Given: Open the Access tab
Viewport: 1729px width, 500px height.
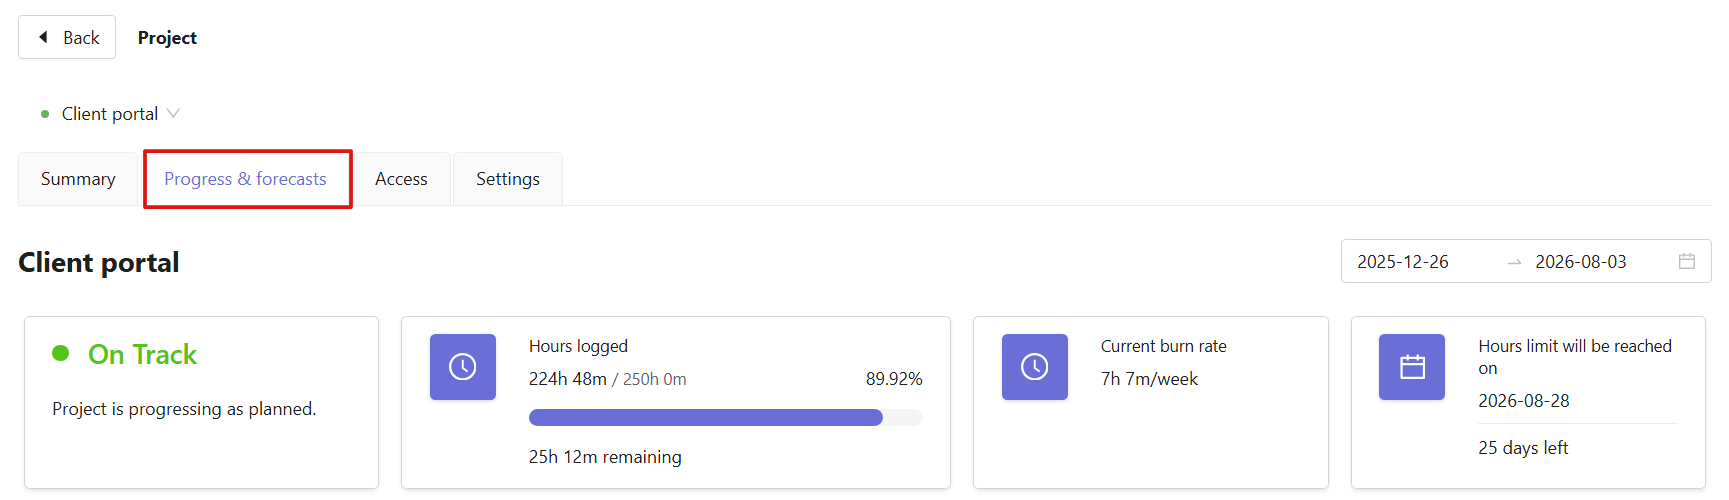Looking at the screenshot, I should tap(401, 179).
